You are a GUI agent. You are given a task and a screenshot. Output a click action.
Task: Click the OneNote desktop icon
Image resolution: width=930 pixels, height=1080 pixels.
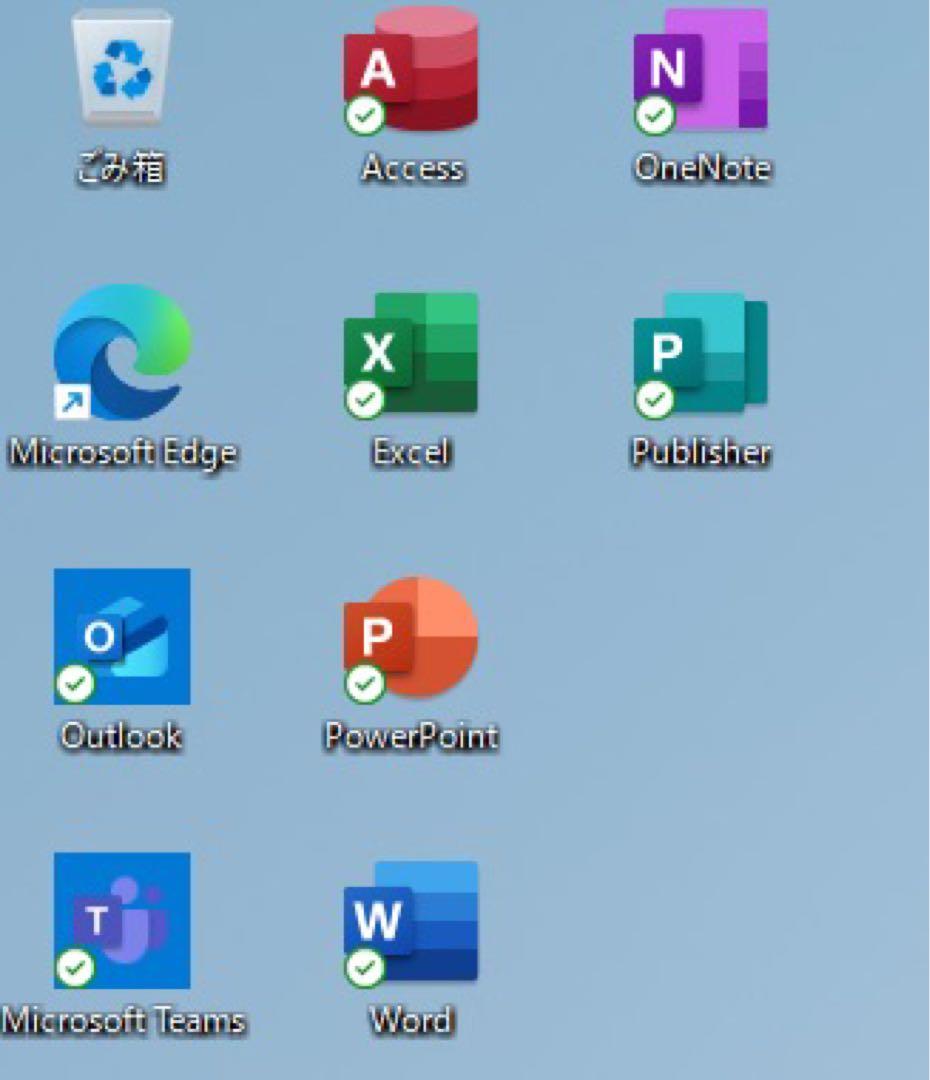point(701,70)
